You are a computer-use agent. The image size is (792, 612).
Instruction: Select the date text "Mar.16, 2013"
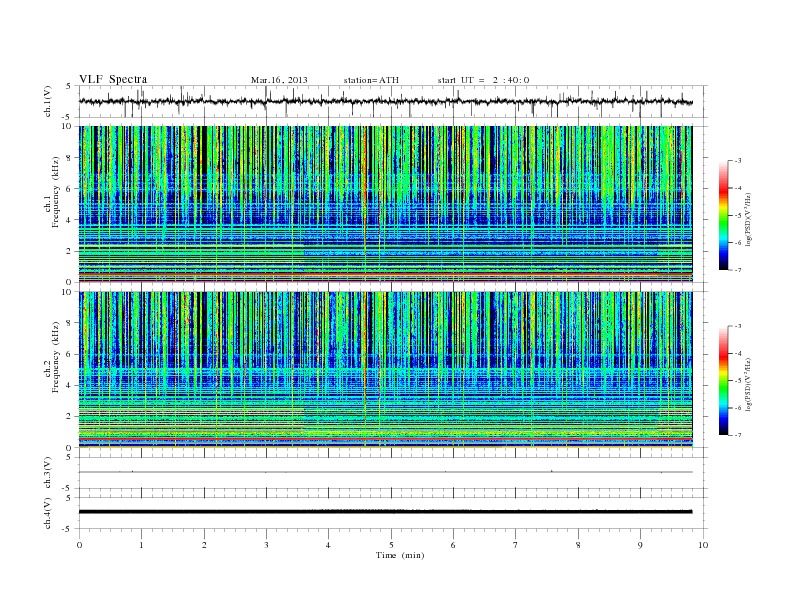click(x=279, y=80)
